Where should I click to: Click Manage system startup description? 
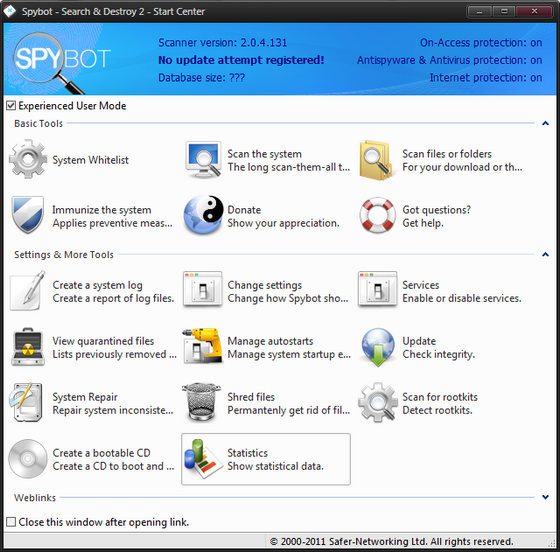(289, 355)
